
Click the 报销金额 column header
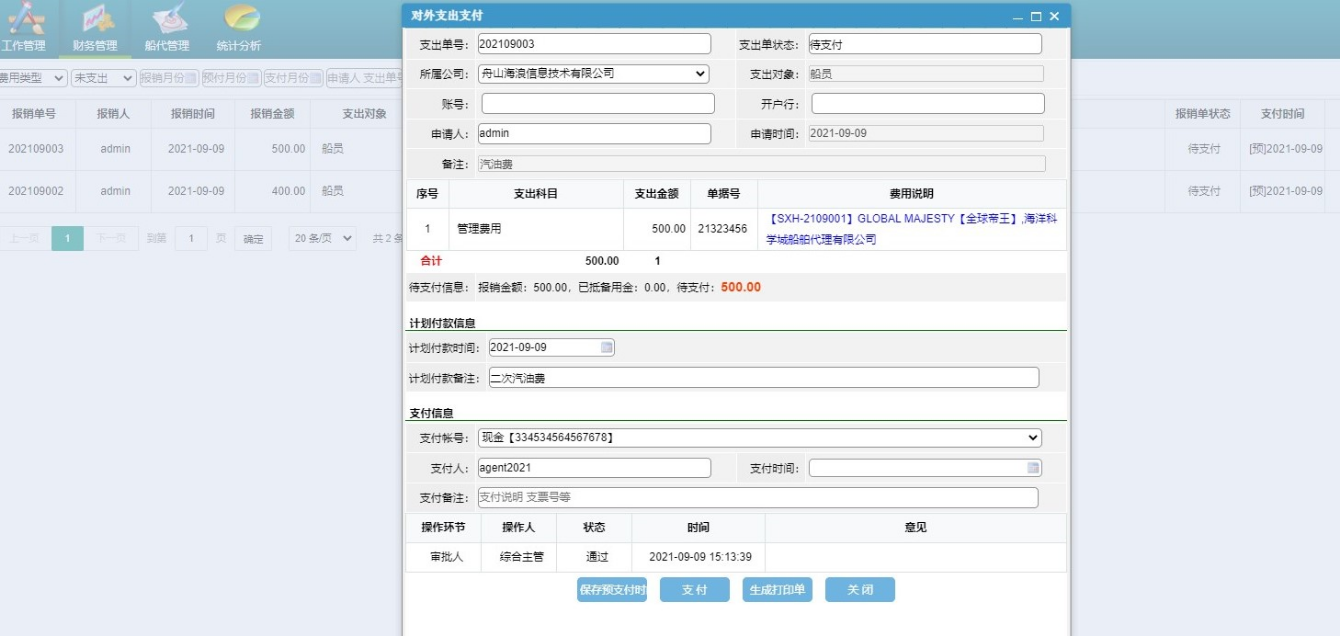tap(272, 114)
